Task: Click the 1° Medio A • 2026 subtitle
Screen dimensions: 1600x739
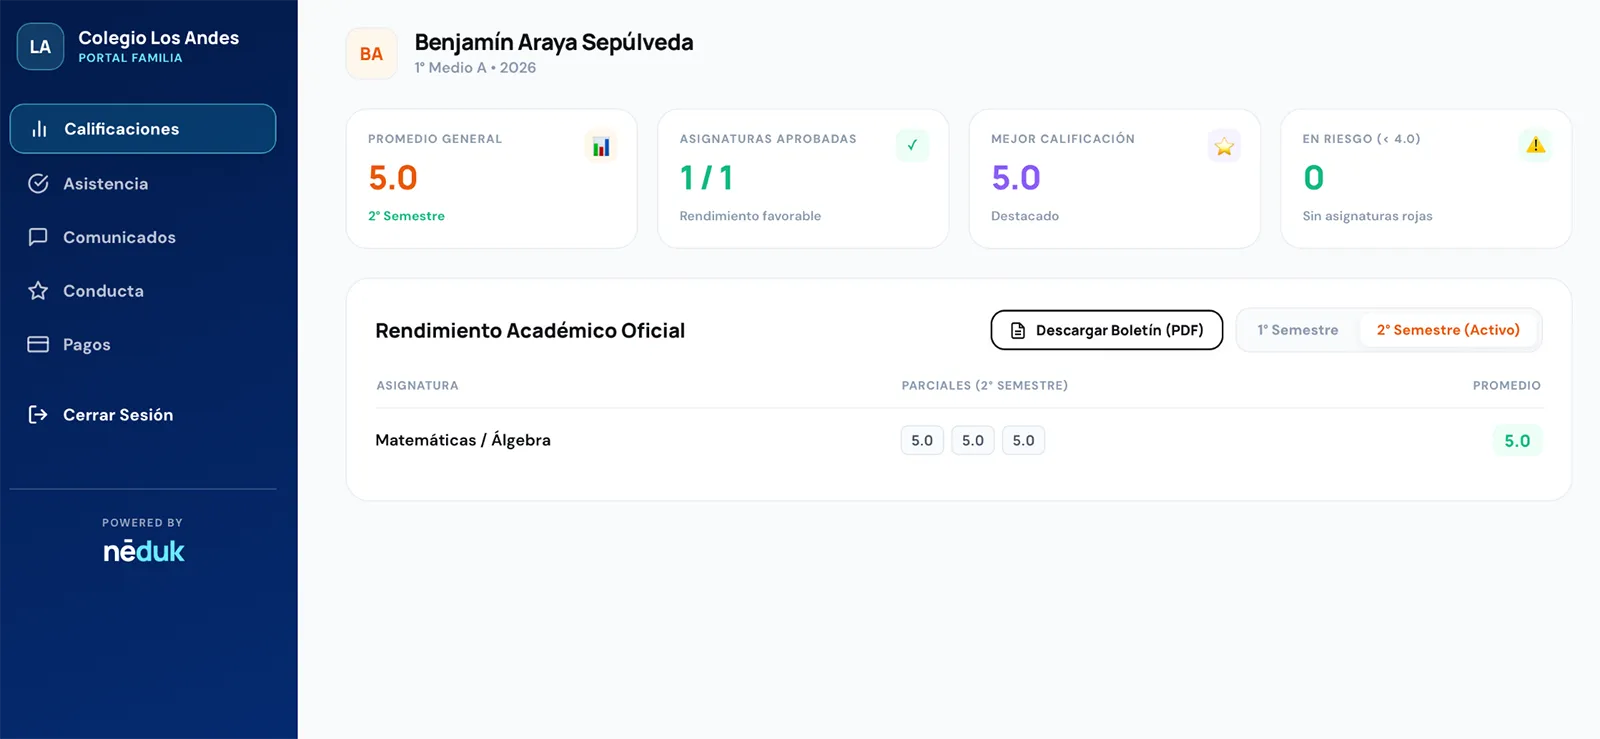Action: (475, 68)
